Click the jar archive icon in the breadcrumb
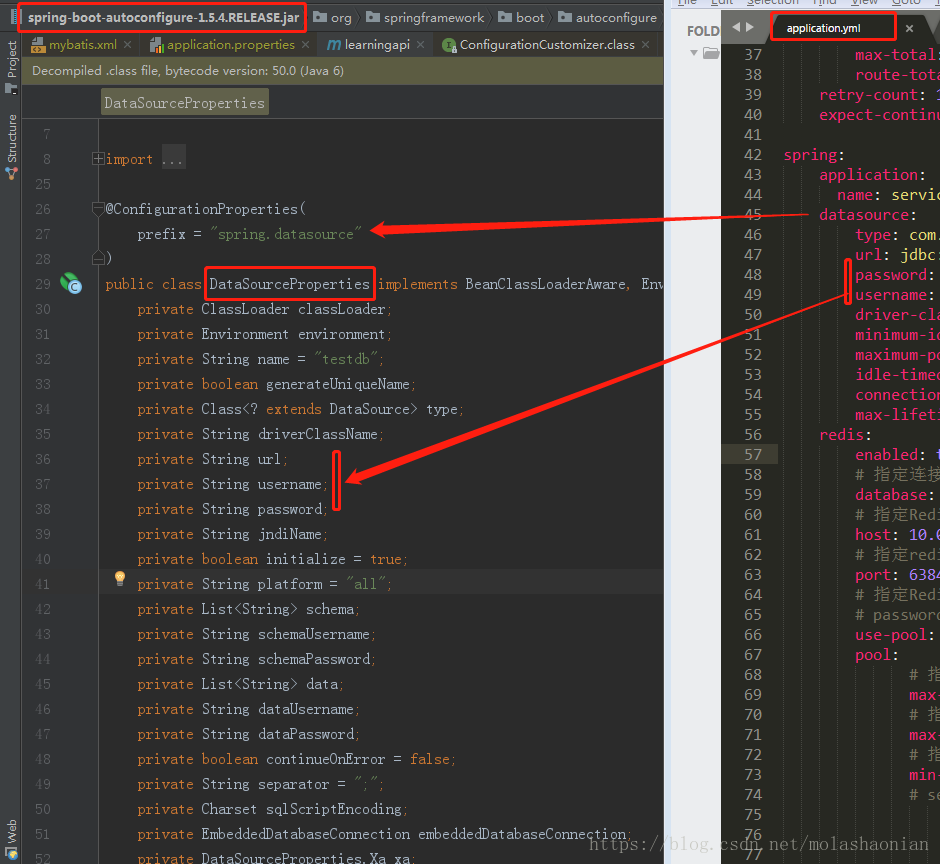The width and height of the screenshot is (940, 864). 13,17
